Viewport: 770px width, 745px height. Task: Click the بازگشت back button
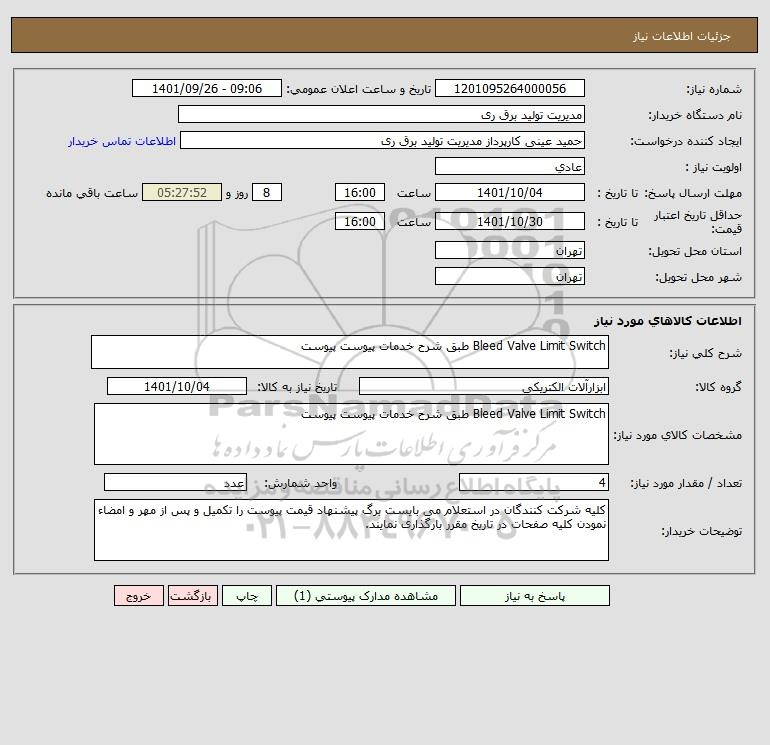pos(192,596)
